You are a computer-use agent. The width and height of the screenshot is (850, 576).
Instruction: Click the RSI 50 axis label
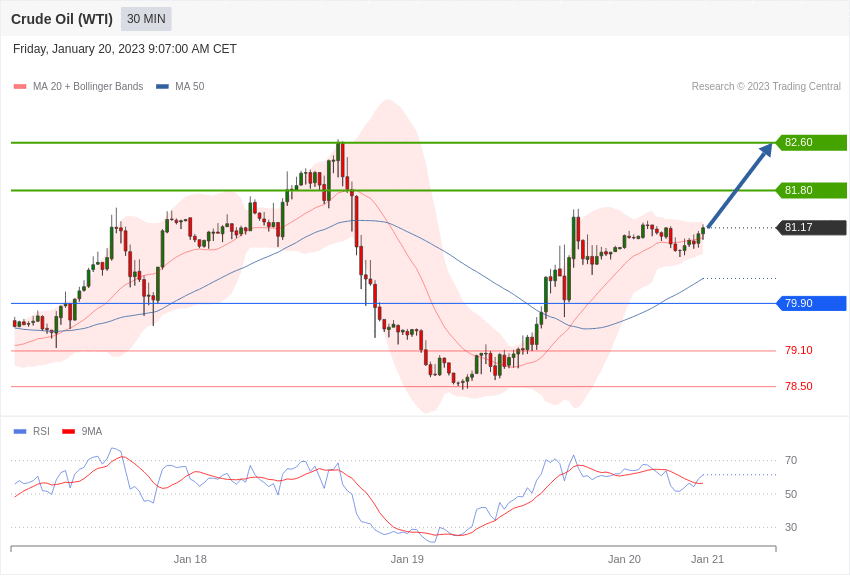click(791, 494)
